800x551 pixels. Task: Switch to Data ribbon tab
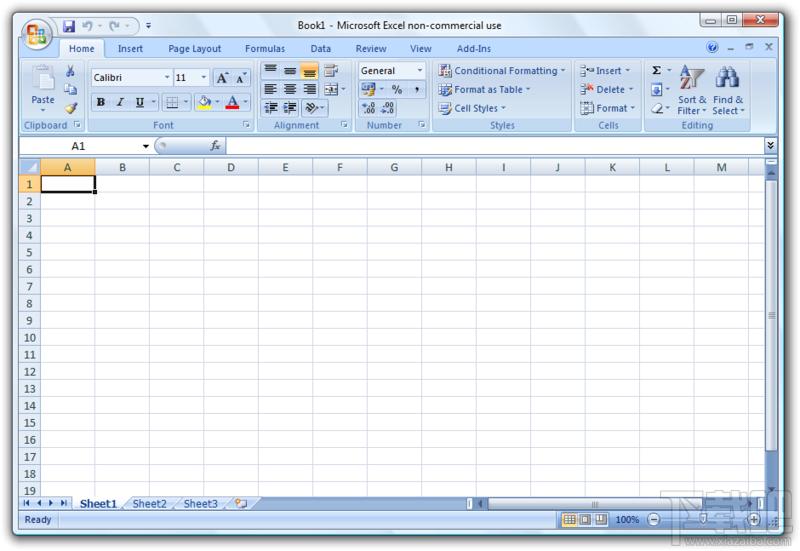tap(320, 48)
